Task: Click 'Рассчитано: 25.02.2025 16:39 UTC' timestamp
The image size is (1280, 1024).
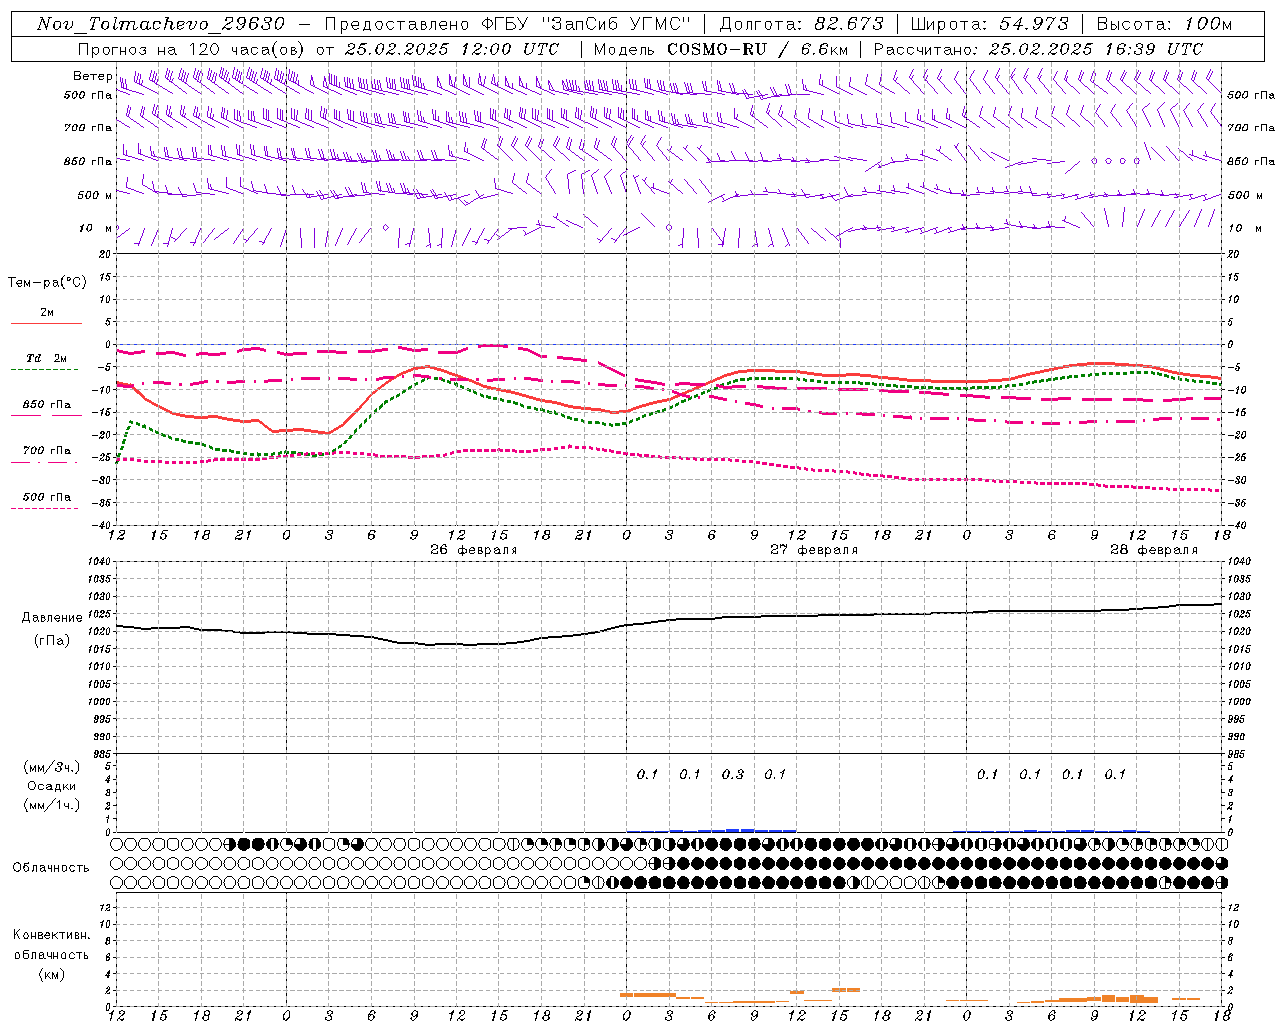Action: point(1038,49)
